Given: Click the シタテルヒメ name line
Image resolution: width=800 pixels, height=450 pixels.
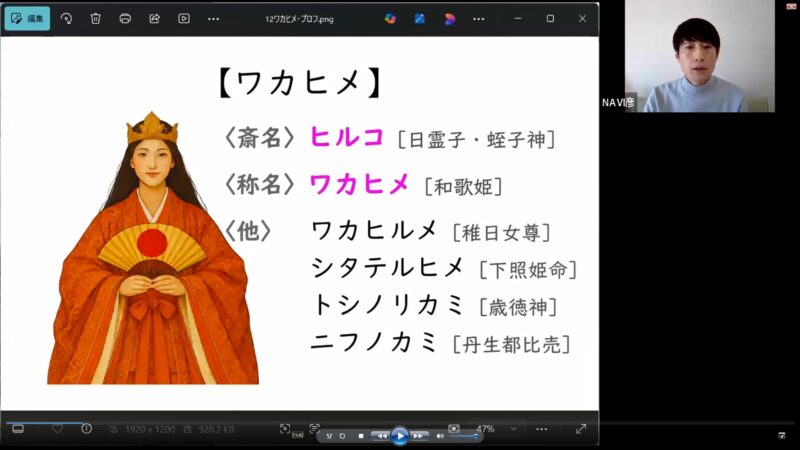Looking at the screenshot, I should pyautogui.click(x=388, y=268).
